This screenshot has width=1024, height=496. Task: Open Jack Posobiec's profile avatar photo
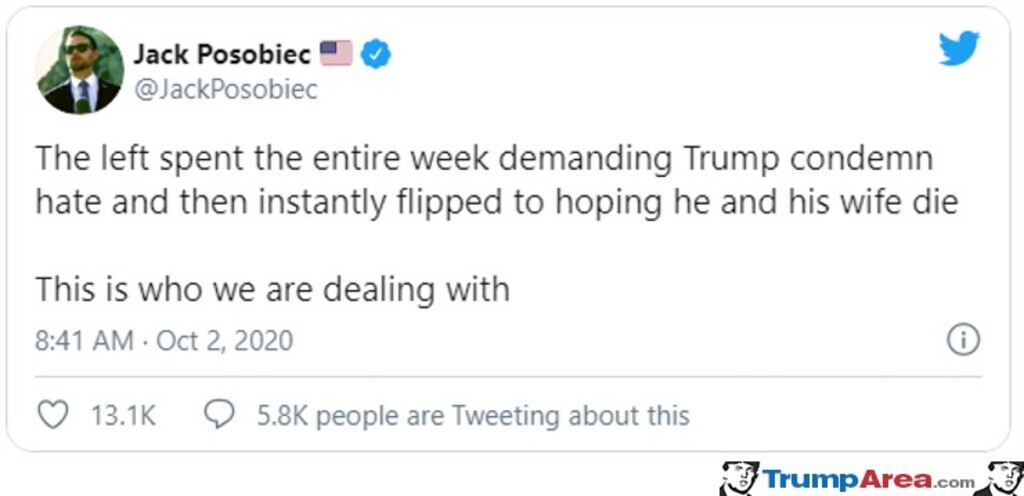(81, 70)
